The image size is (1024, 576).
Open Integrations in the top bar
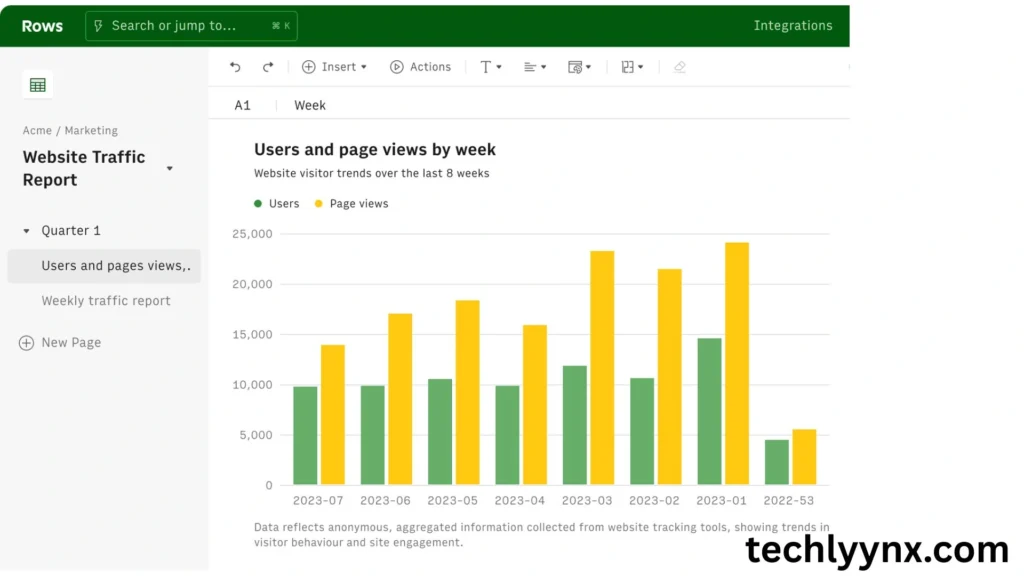click(792, 26)
